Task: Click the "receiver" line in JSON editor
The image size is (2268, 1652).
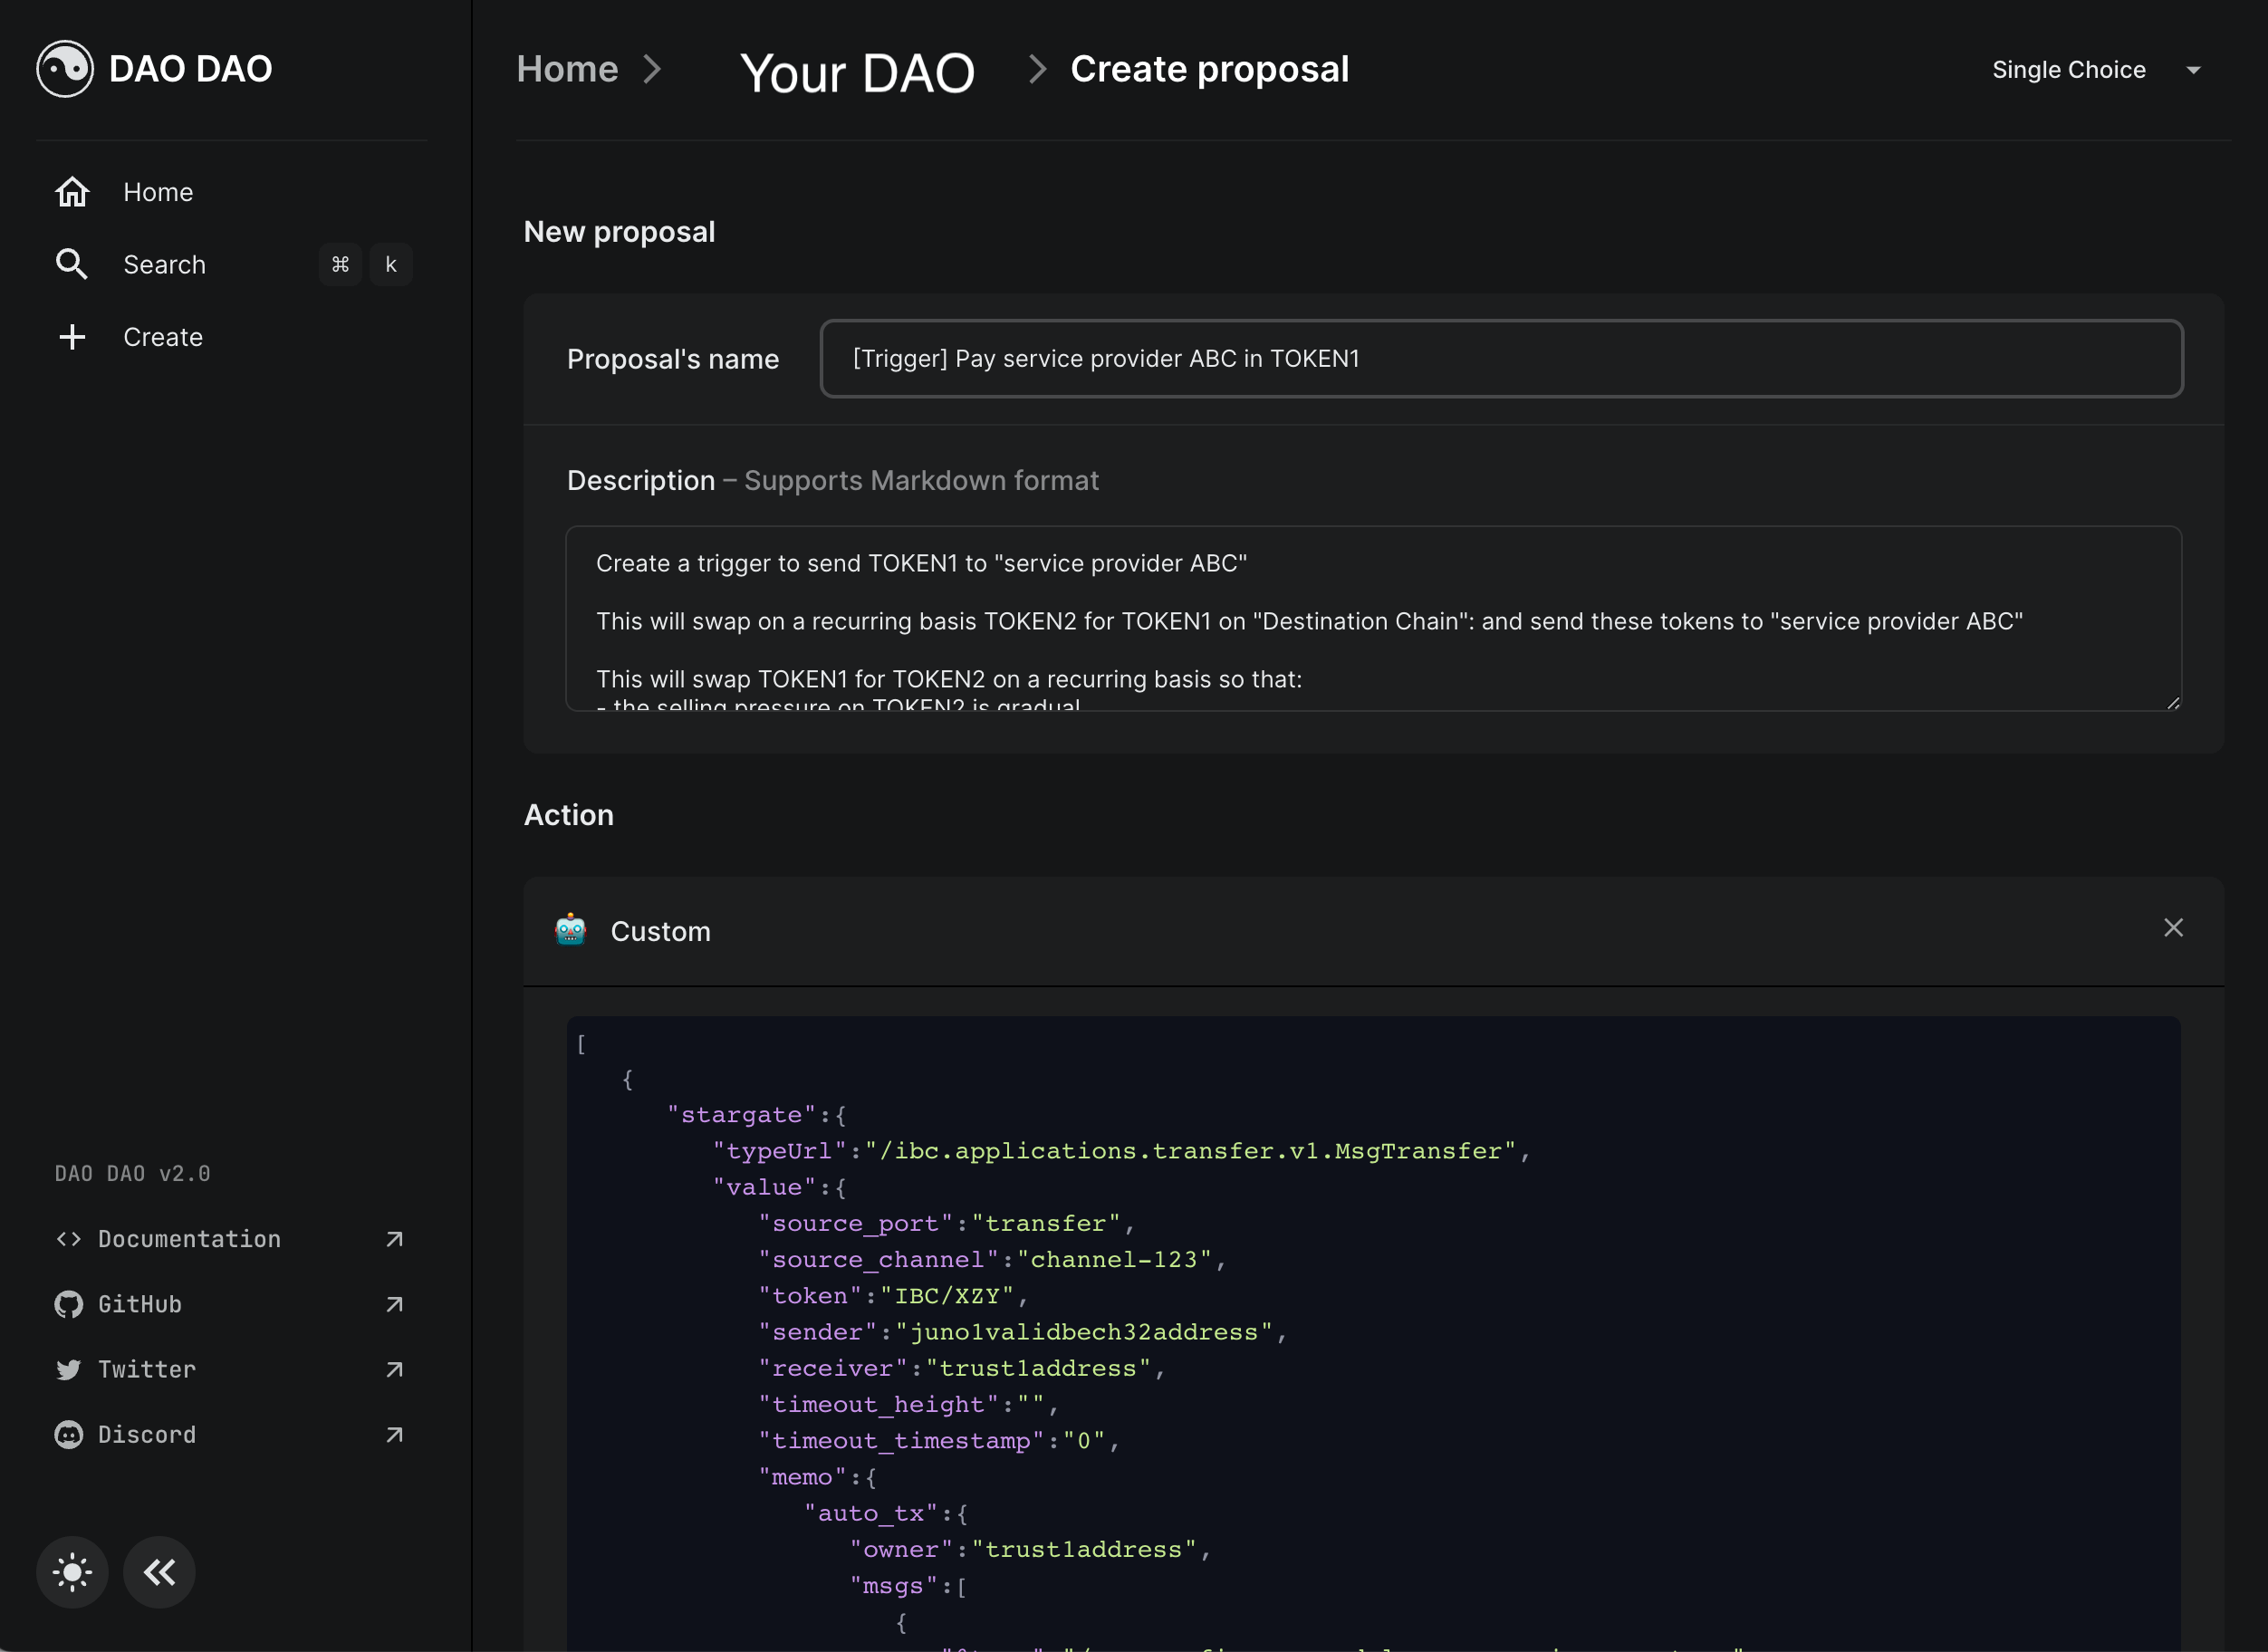Action: (962, 1368)
